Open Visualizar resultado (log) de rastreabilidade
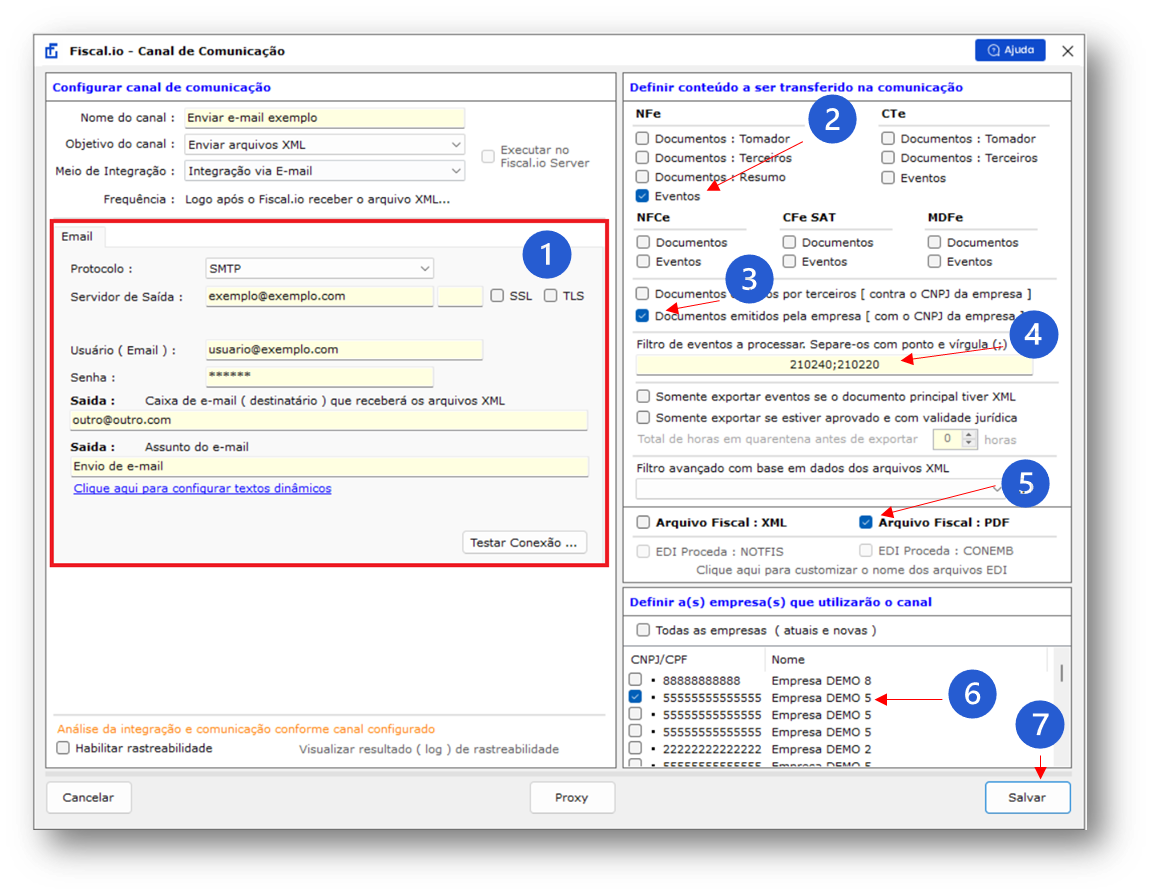The height and width of the screenshot is (895, 1152). (x=428, y=749)
